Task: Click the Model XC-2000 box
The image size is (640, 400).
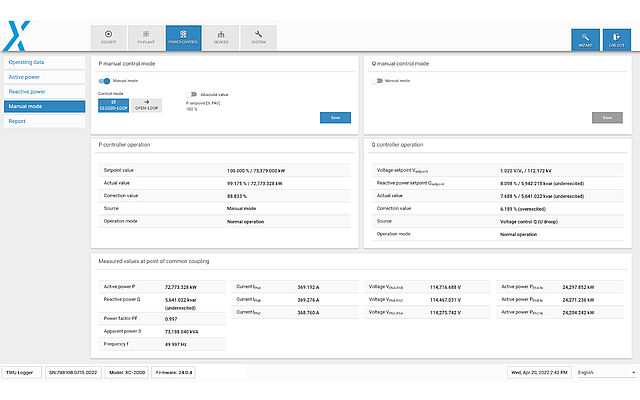Action: click(127, 372)
